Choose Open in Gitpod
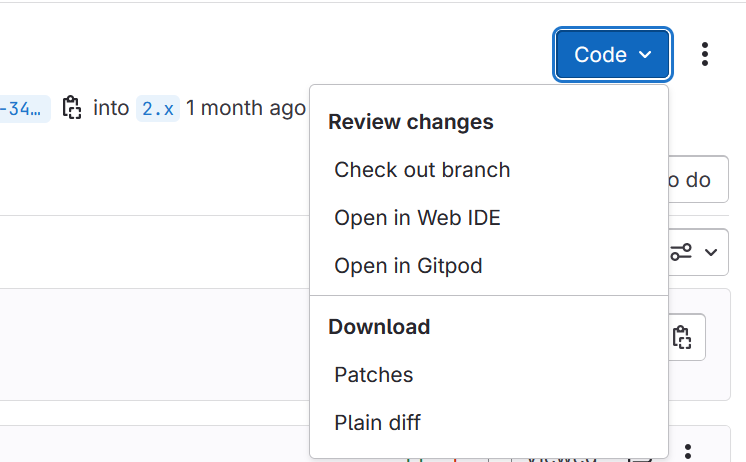746x462 pixels. click(x=408, y=266)
